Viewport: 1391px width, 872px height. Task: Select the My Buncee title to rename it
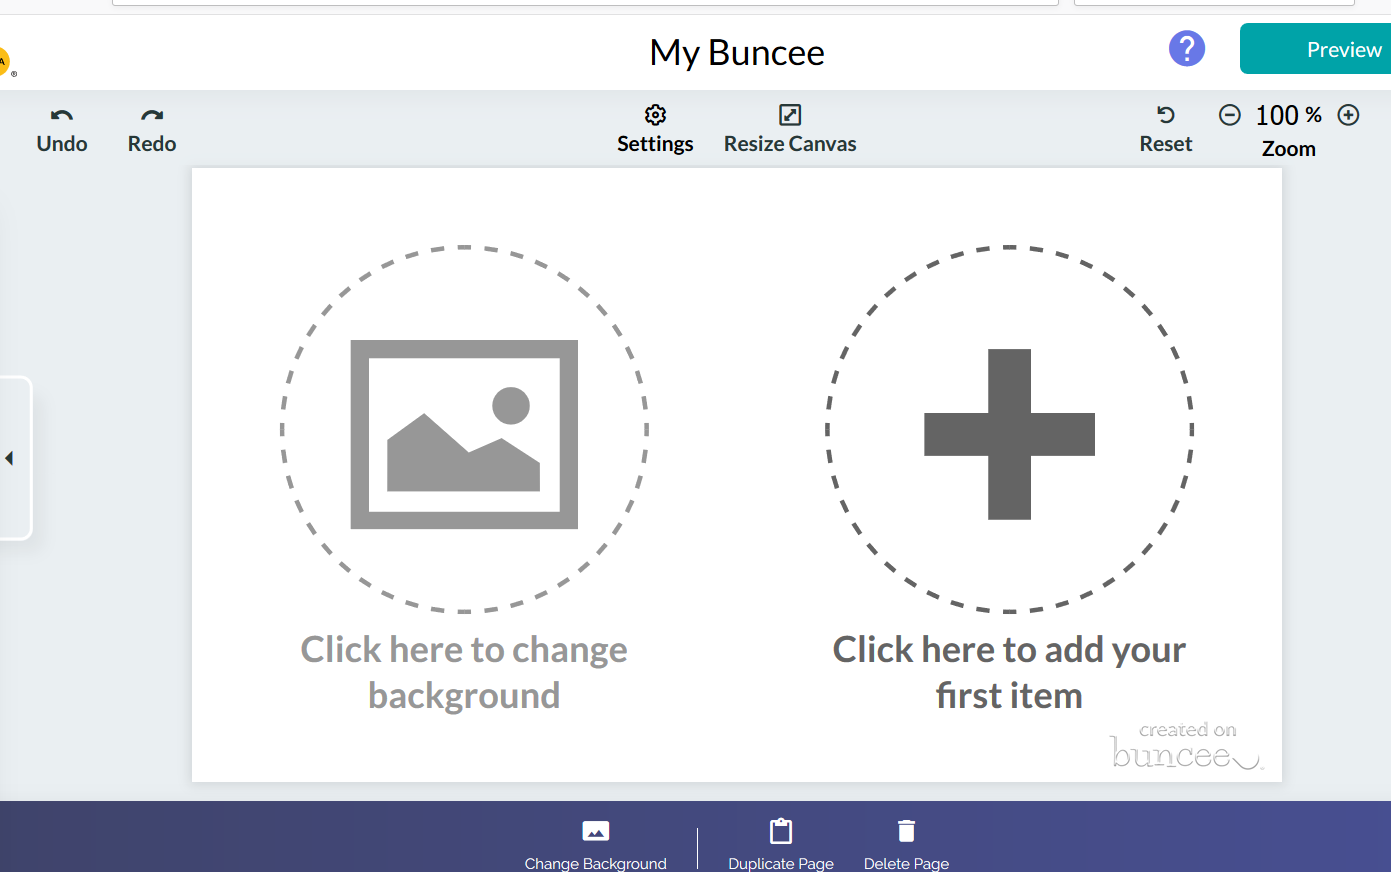point(736,52)
